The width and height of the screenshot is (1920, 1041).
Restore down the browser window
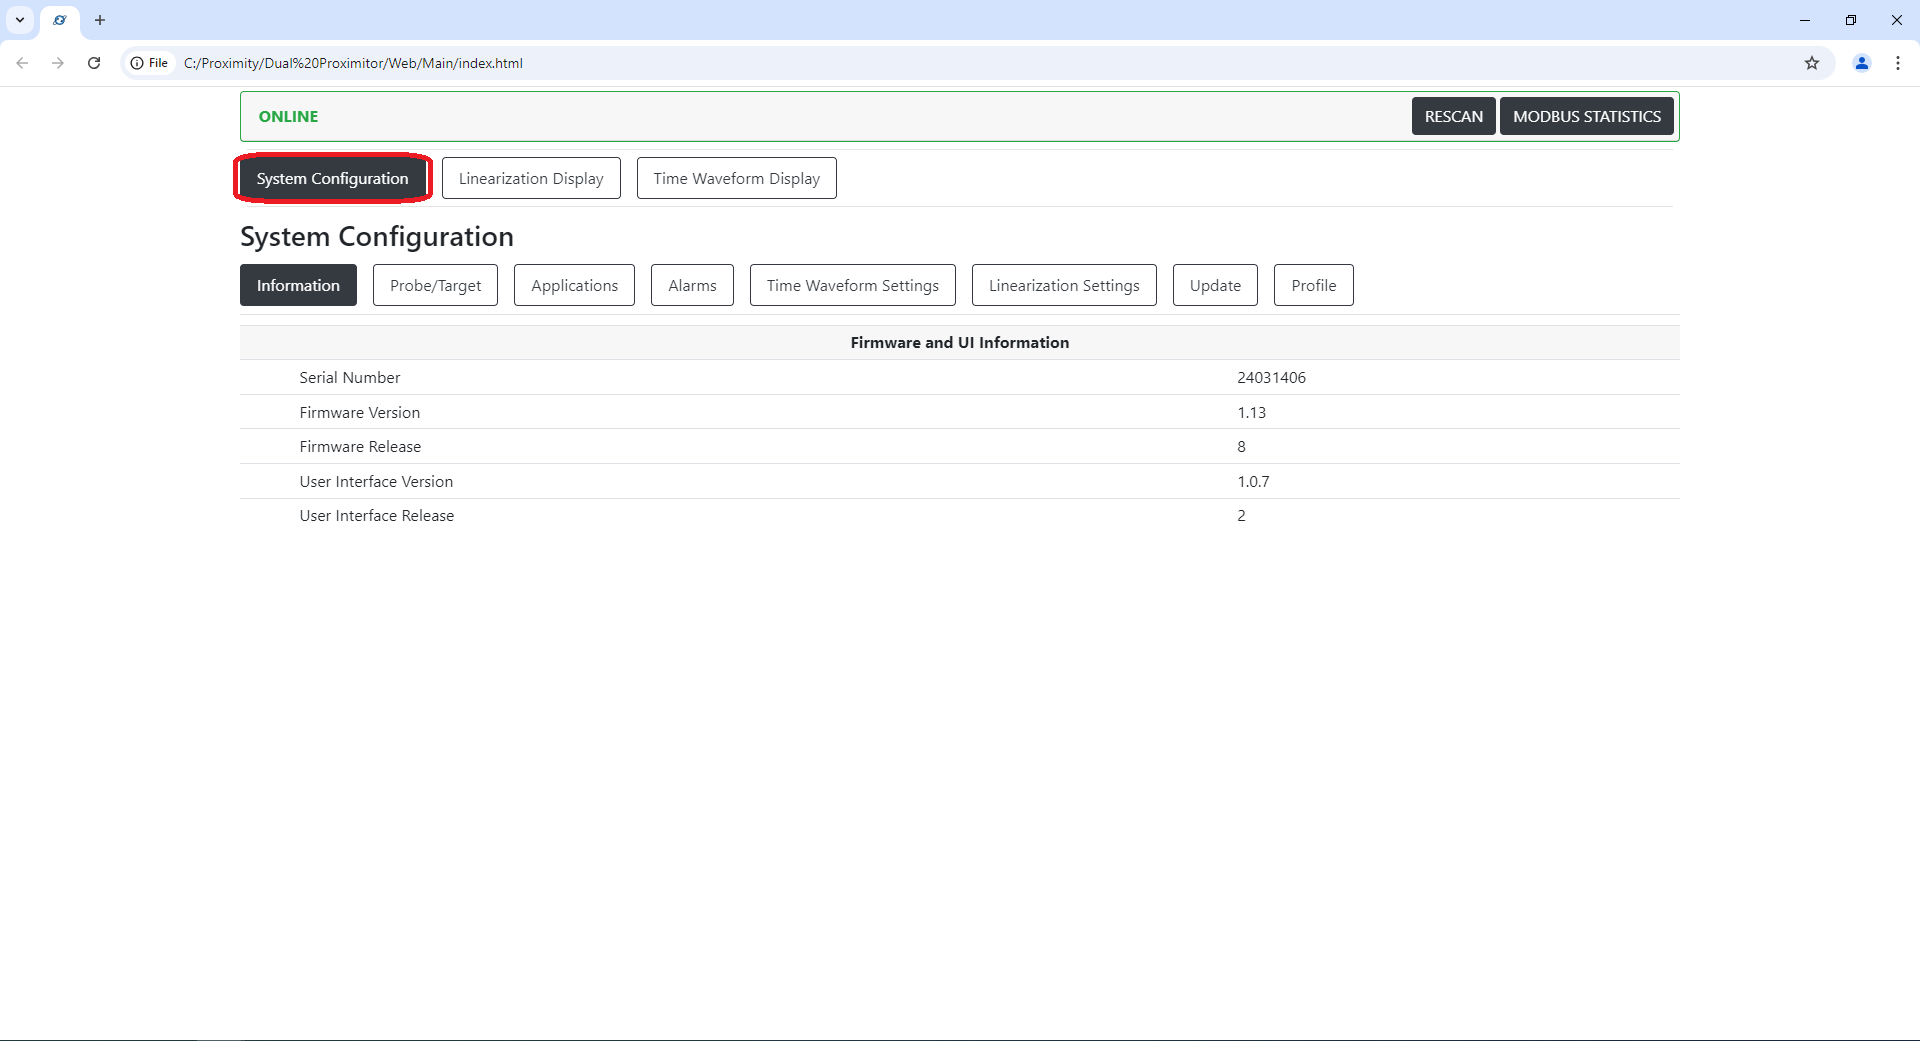[x=1851, y=20]
